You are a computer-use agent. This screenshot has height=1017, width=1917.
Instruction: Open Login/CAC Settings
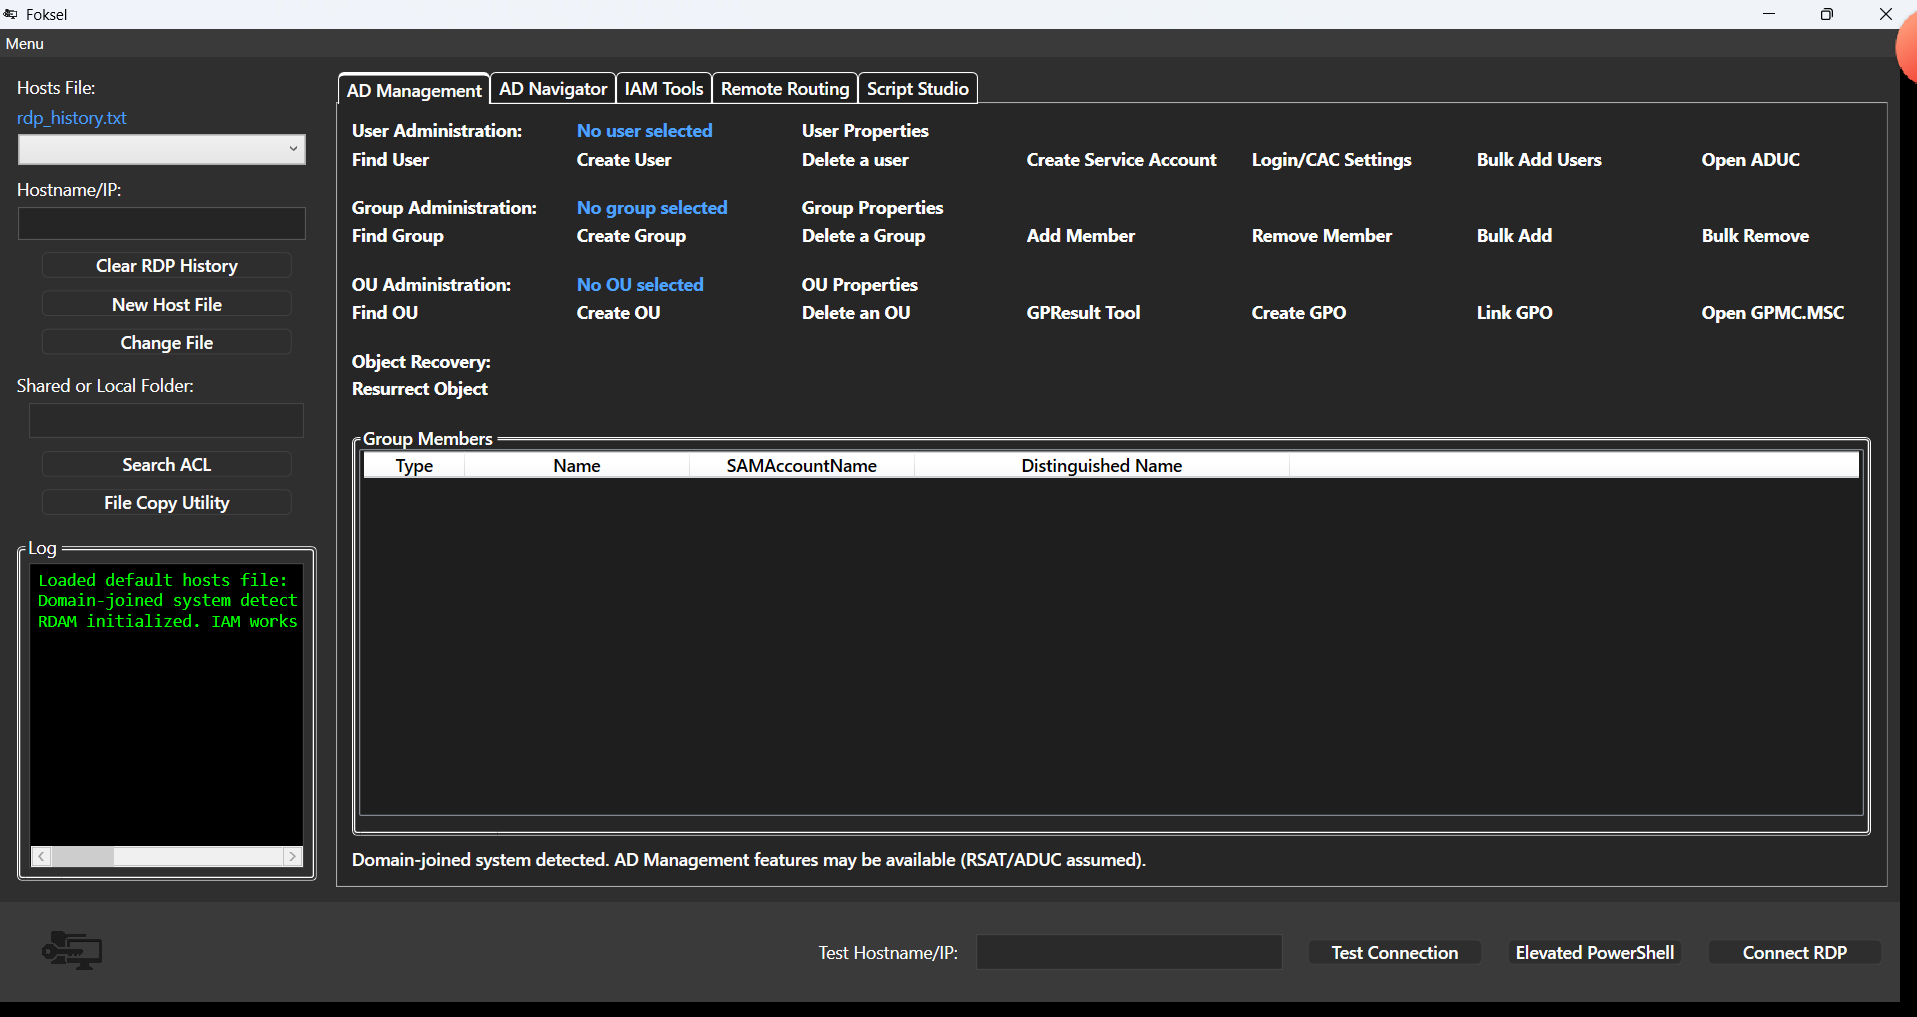click(1332, 160)
